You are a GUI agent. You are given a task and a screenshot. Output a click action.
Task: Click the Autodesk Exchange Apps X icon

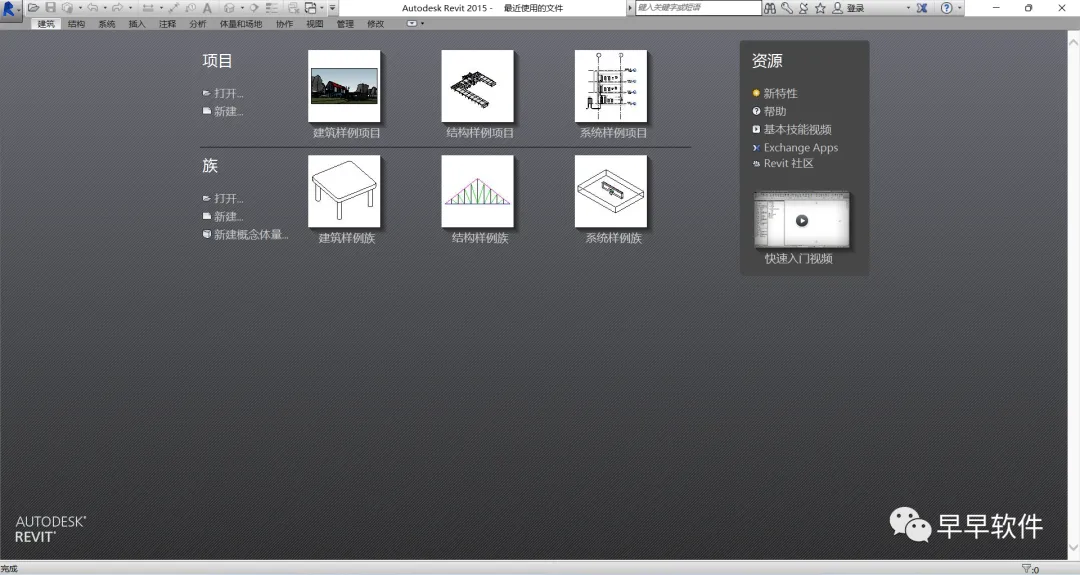click(x=922, y=8)
